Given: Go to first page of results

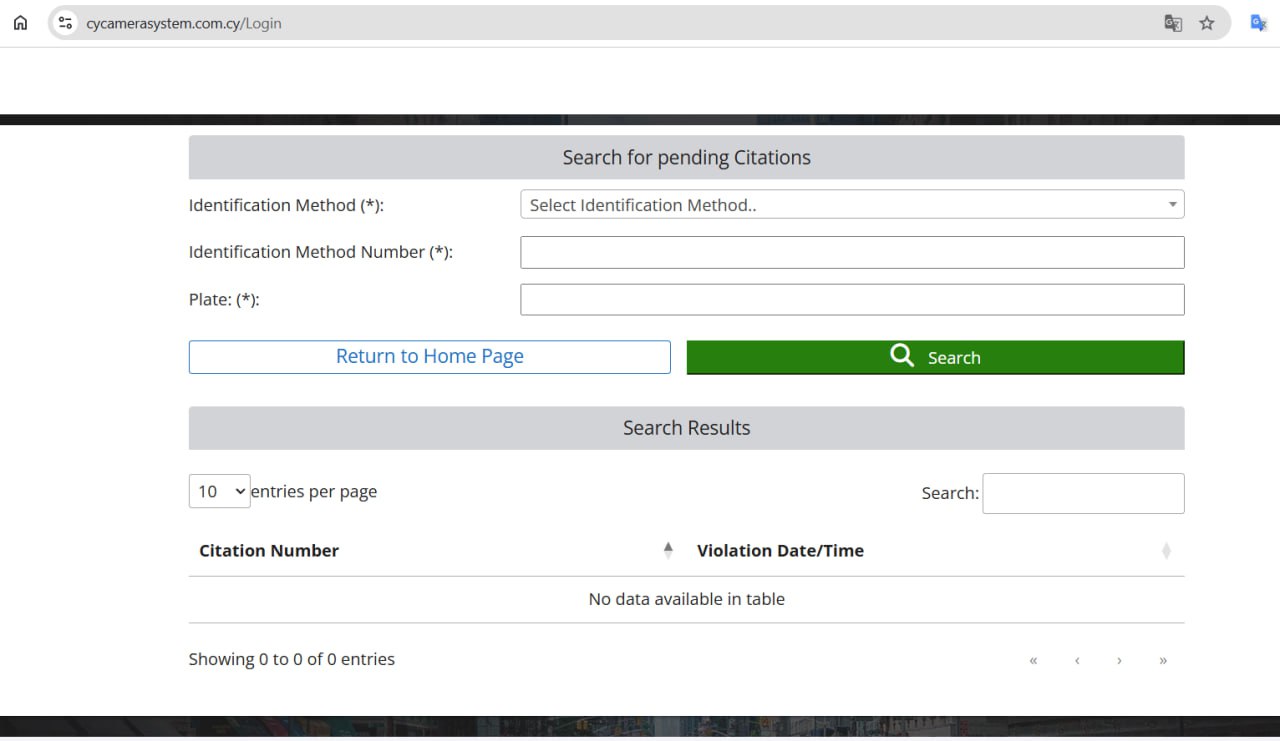Looking at the screenshot, I should point(1033,660).
